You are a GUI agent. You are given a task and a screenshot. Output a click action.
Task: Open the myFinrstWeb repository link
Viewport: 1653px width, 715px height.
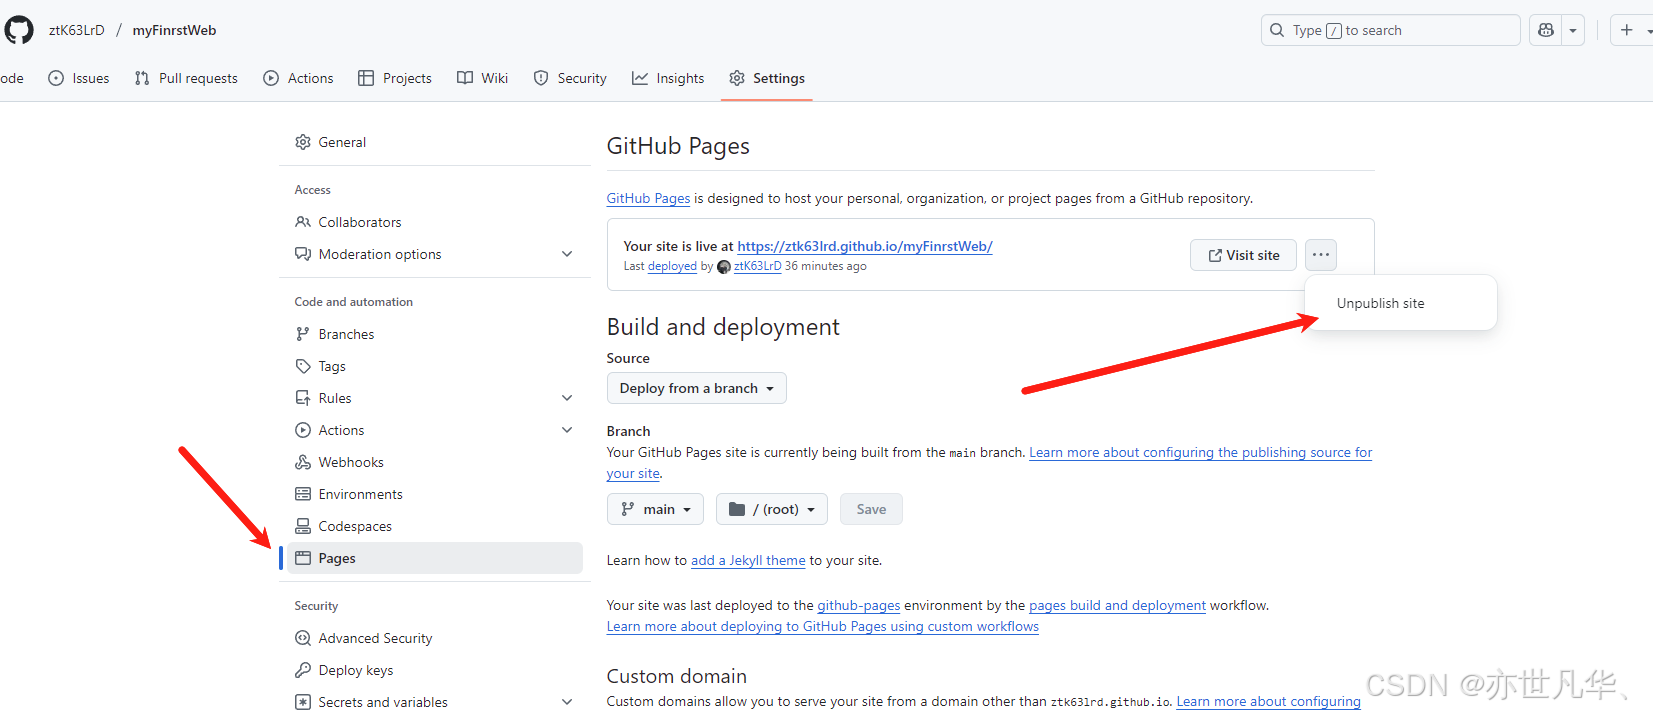[x=174, y=30]
